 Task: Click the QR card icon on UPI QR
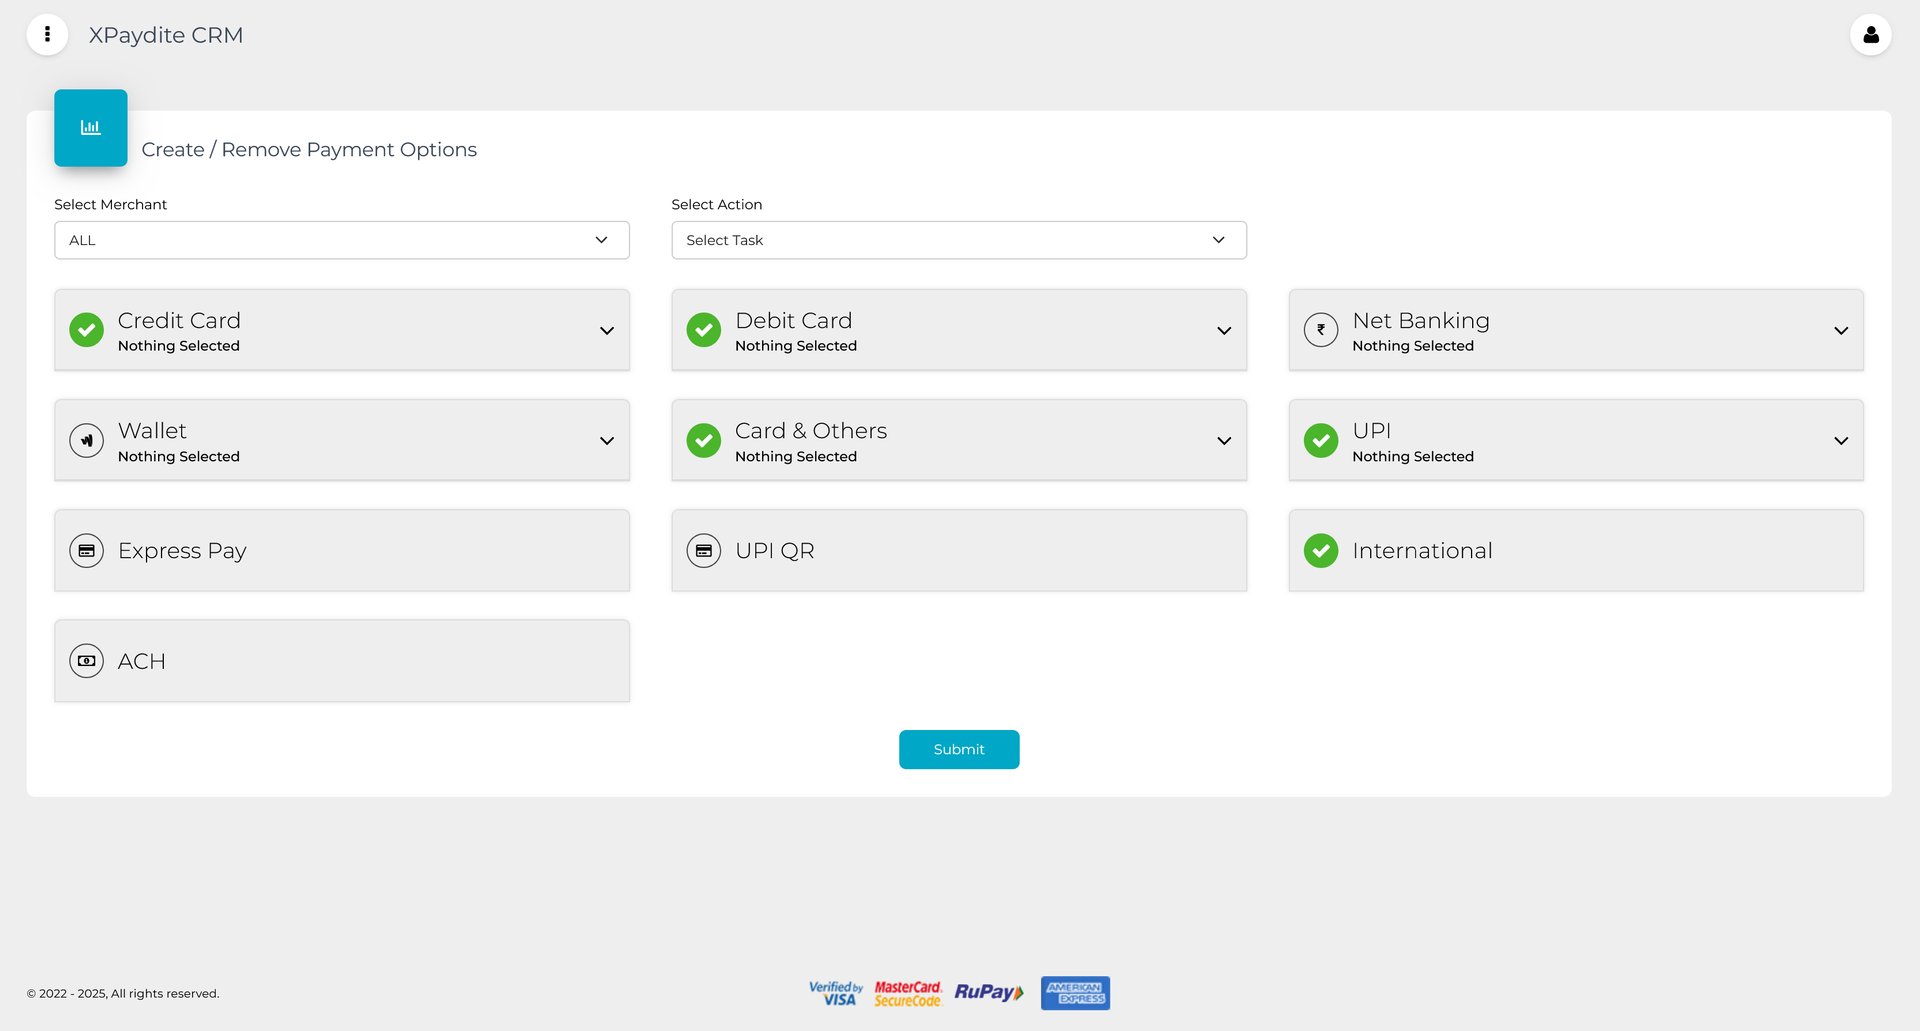(703, 550)
